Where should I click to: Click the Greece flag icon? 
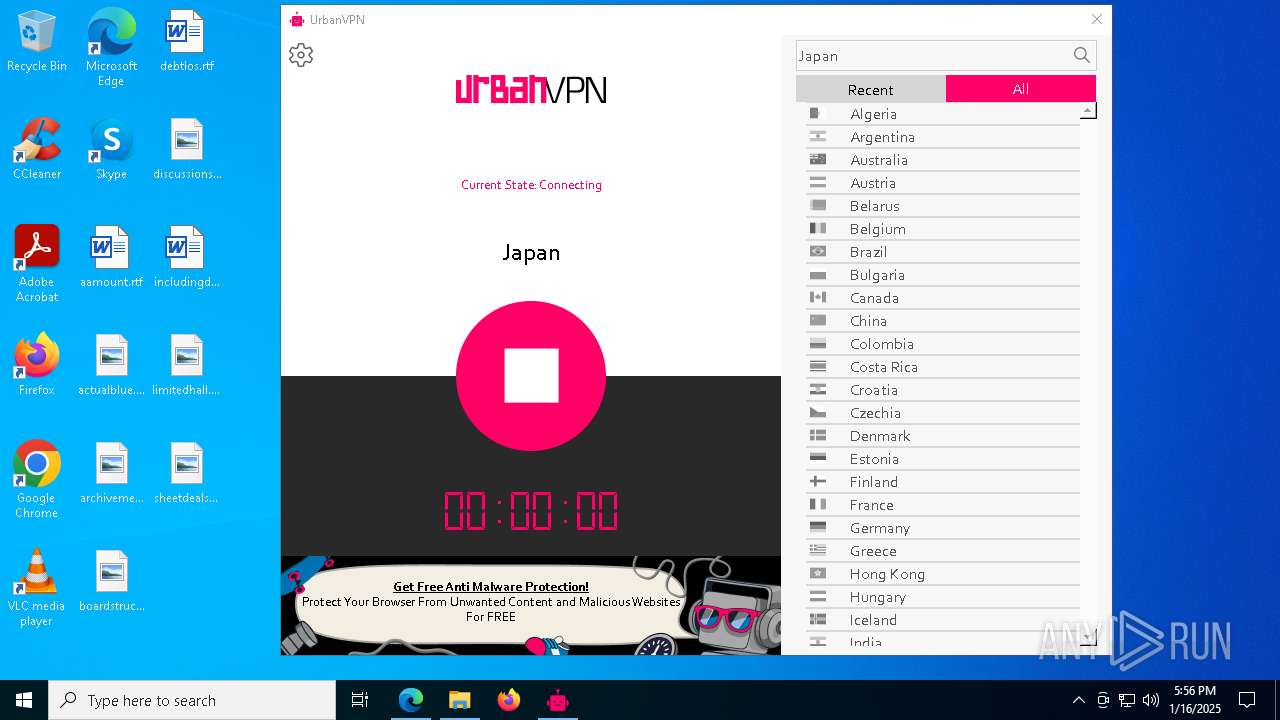click(818, 550)
